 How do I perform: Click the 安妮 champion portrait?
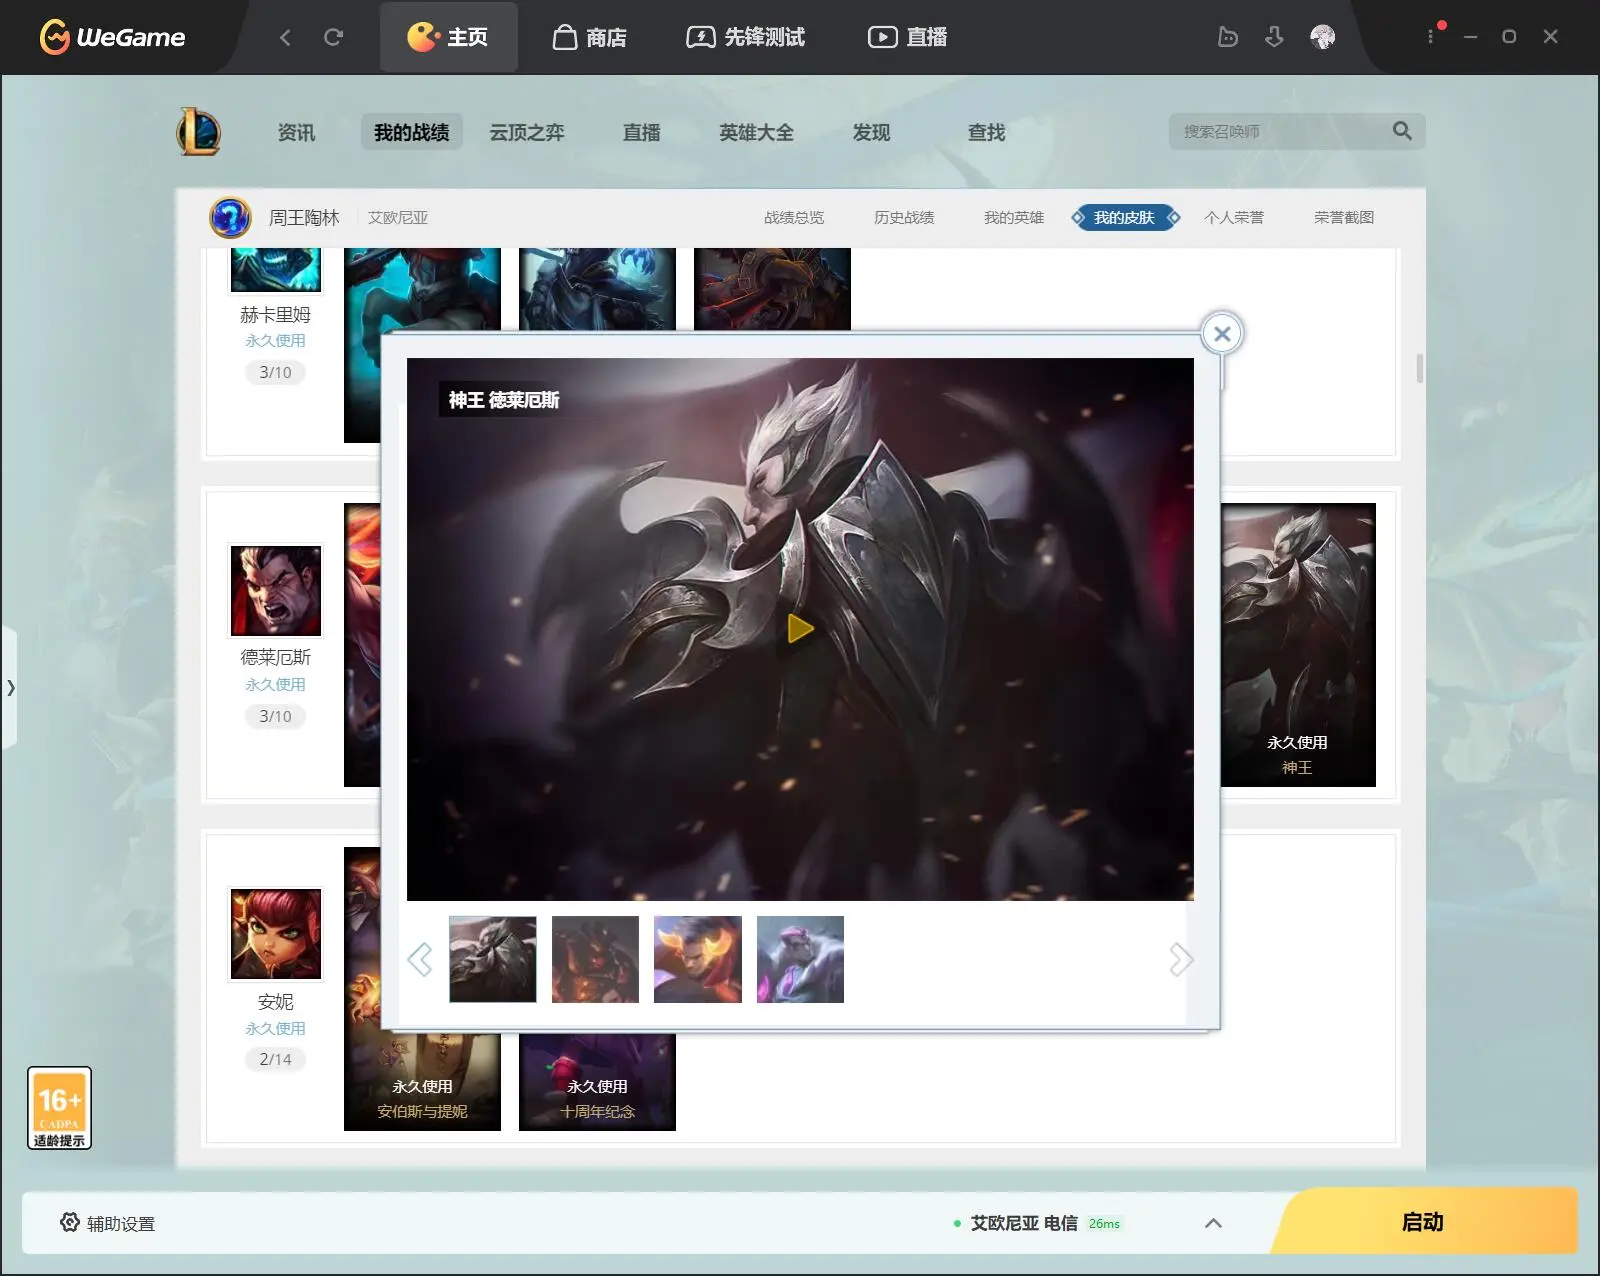(x=276, y=934)
